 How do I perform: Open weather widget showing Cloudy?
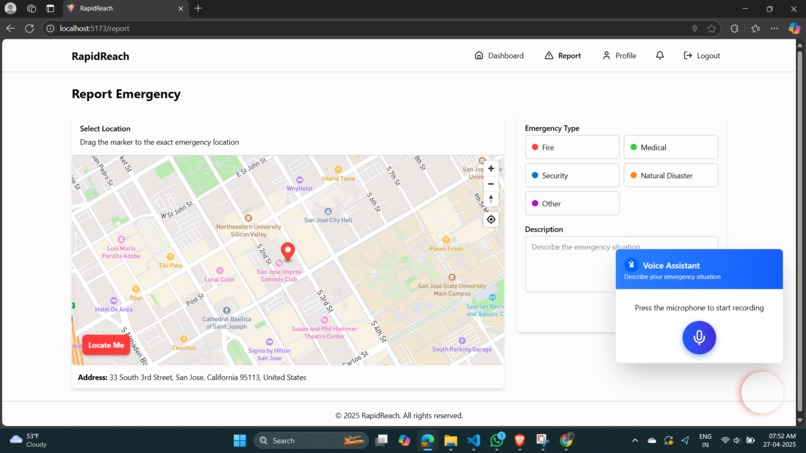coord(29,440)
